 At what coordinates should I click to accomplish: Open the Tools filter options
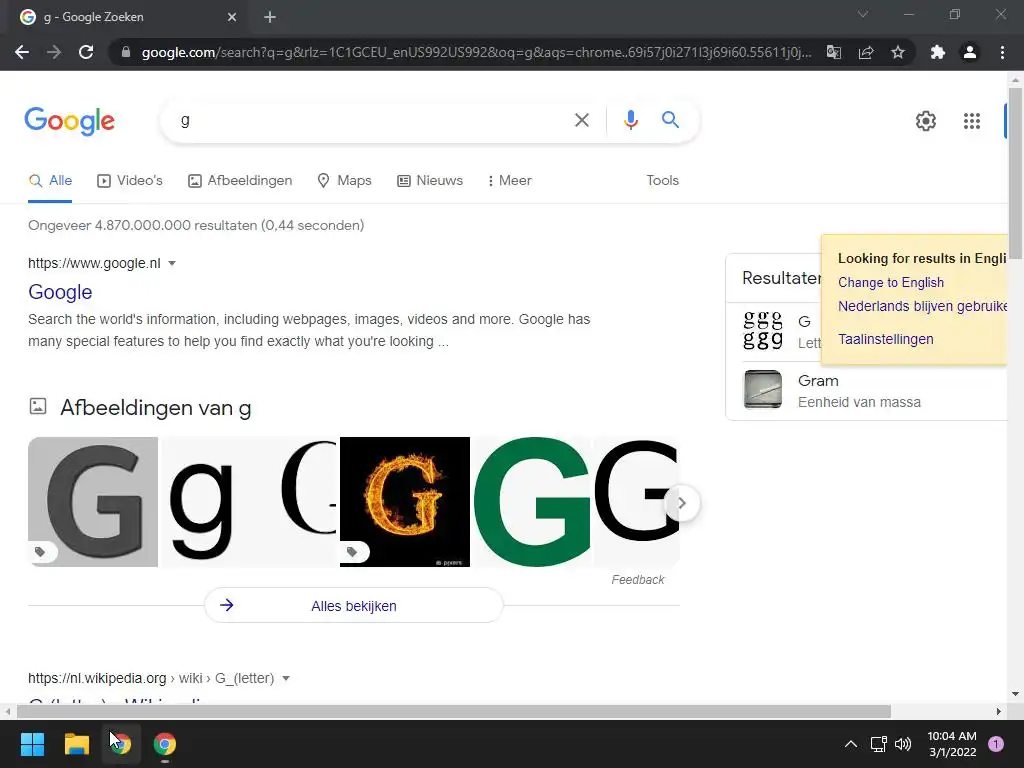pos(662,180)
